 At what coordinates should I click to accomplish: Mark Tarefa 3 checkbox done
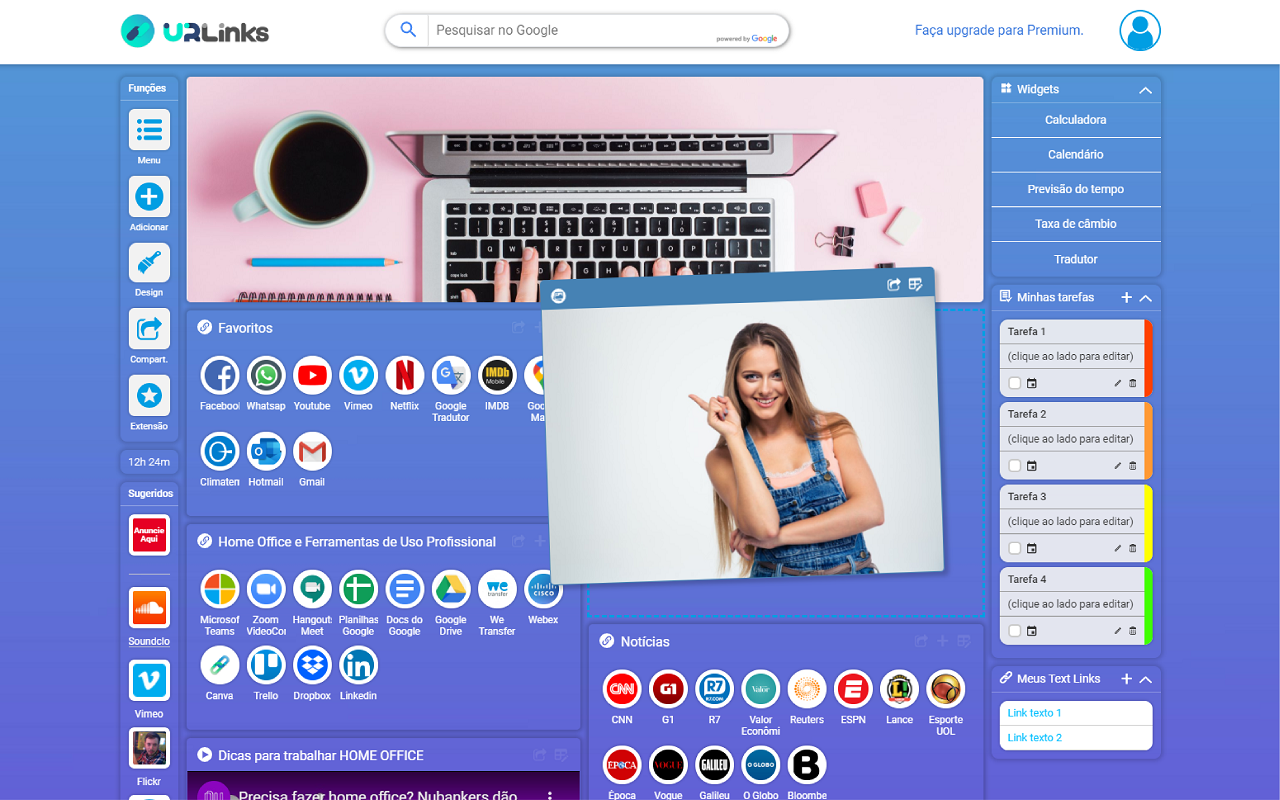tap(1015, 548)
